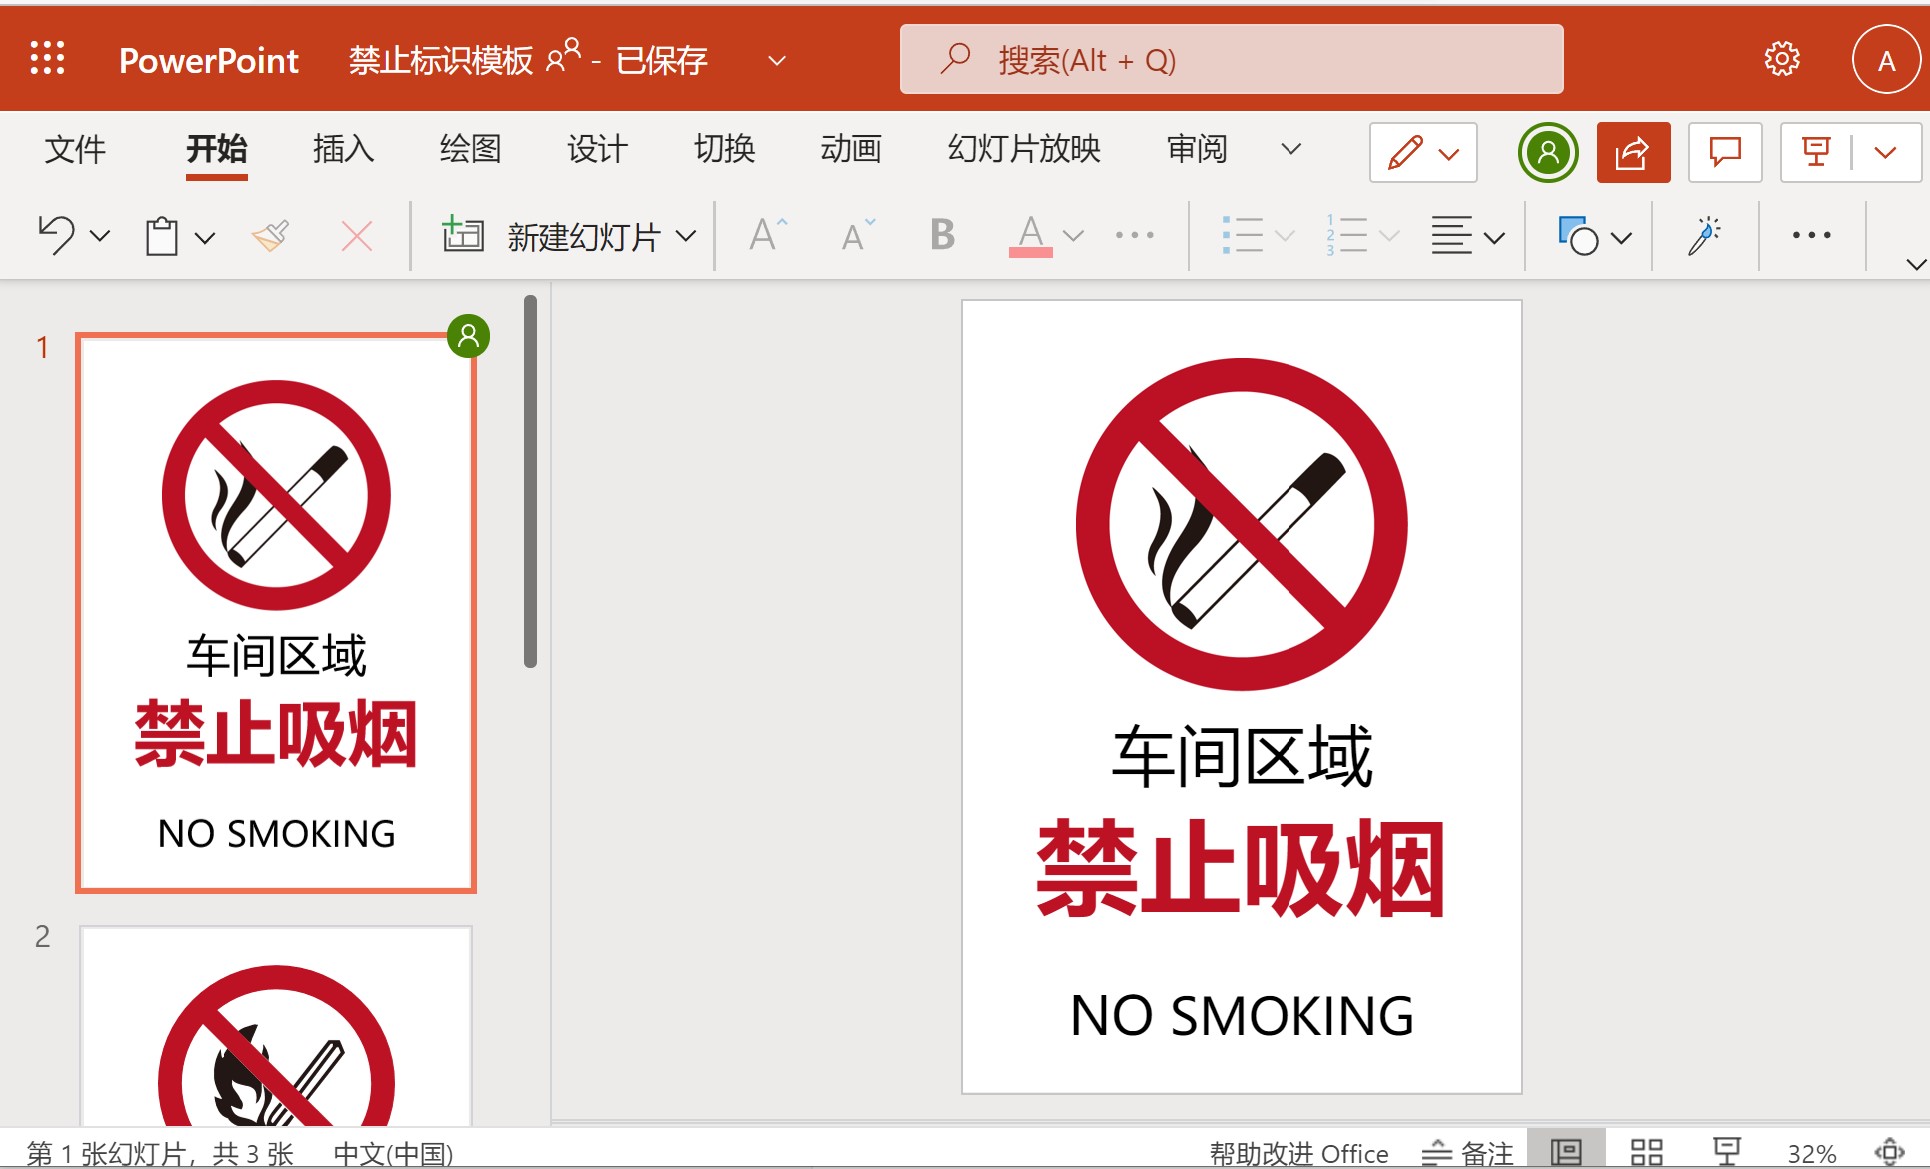The width and height of the screenshot is (1930, 1169).
Task: Click the Increase Font Size icon
Action: pos(767,236)
